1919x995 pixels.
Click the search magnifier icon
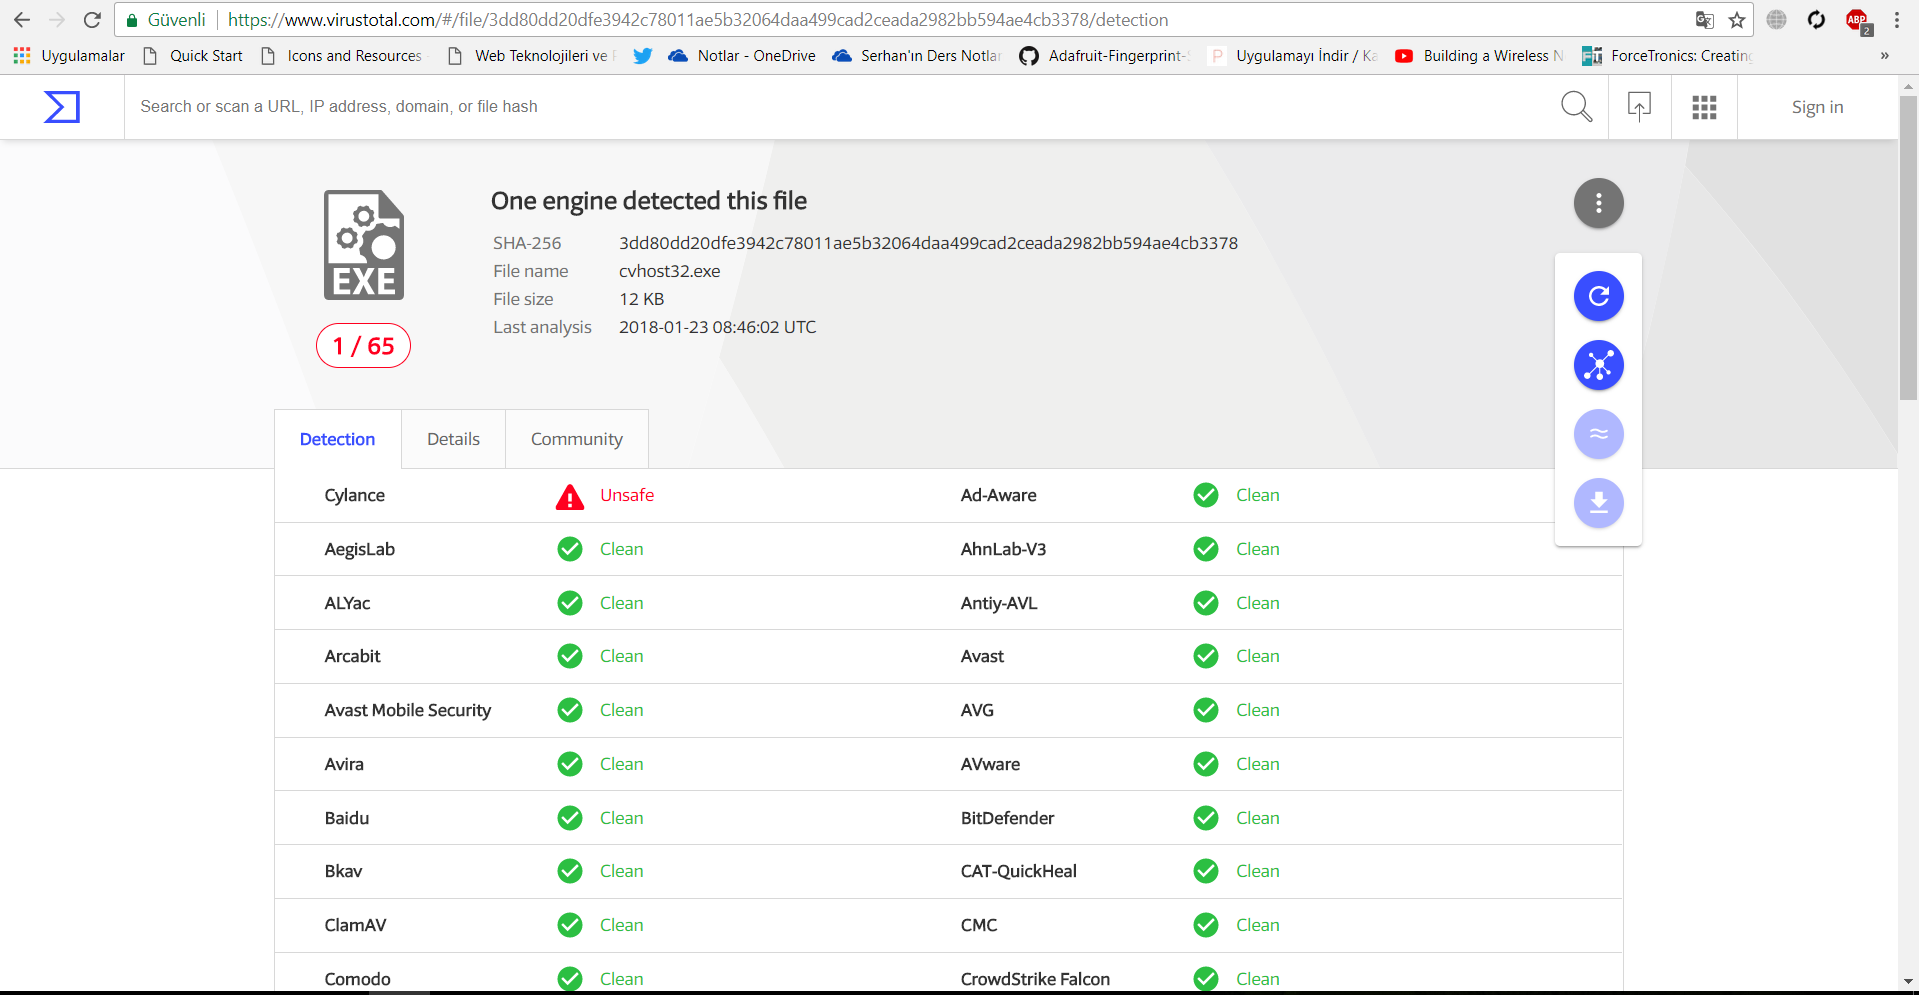(1576, 106)
